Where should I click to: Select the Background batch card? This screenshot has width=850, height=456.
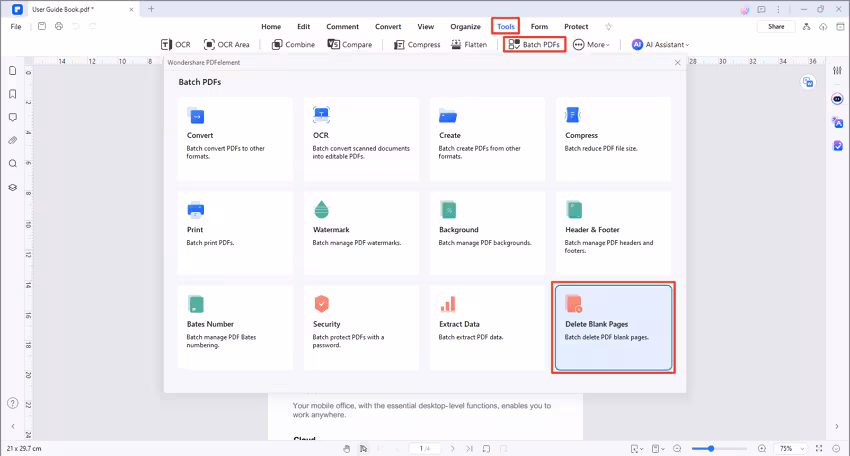487,233
